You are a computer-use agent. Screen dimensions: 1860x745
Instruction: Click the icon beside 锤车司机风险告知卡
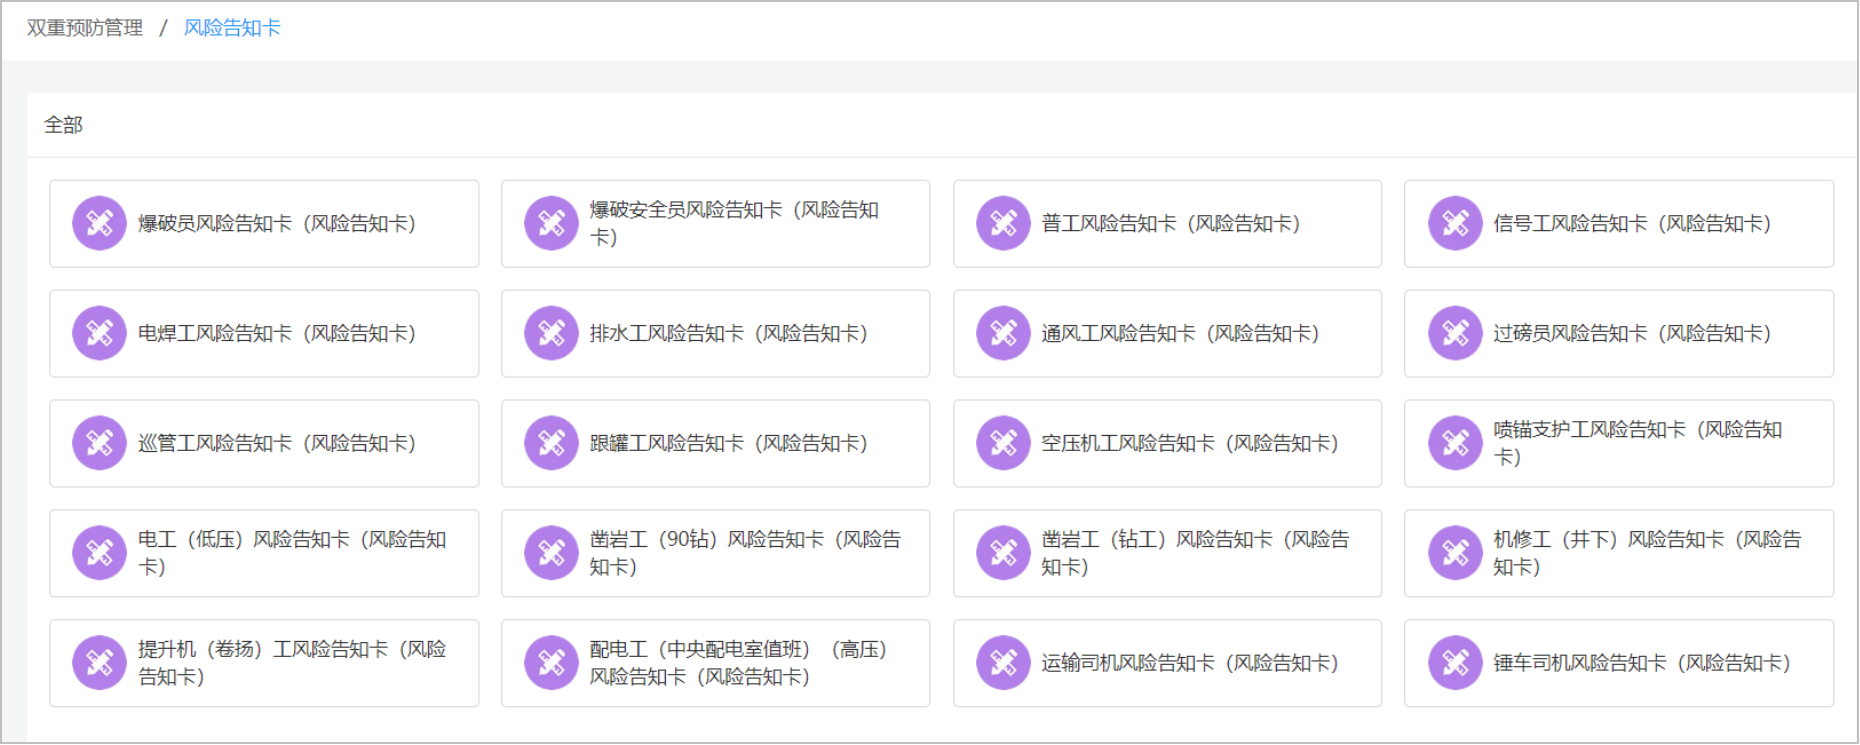1455,663
